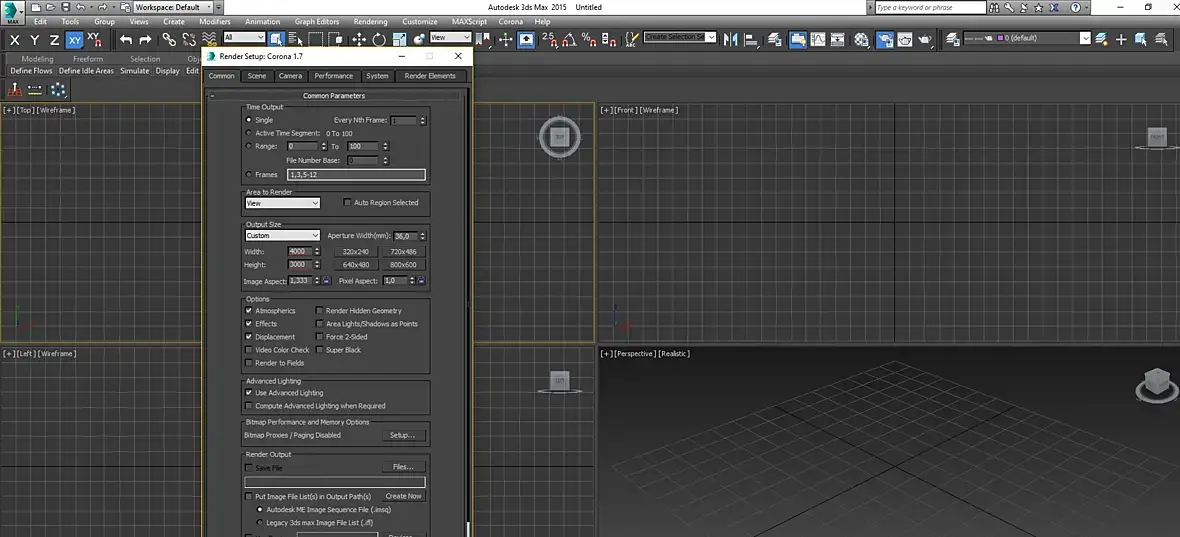
Task: Click the teapot Render Production icon
Action: tap(925, 40)
